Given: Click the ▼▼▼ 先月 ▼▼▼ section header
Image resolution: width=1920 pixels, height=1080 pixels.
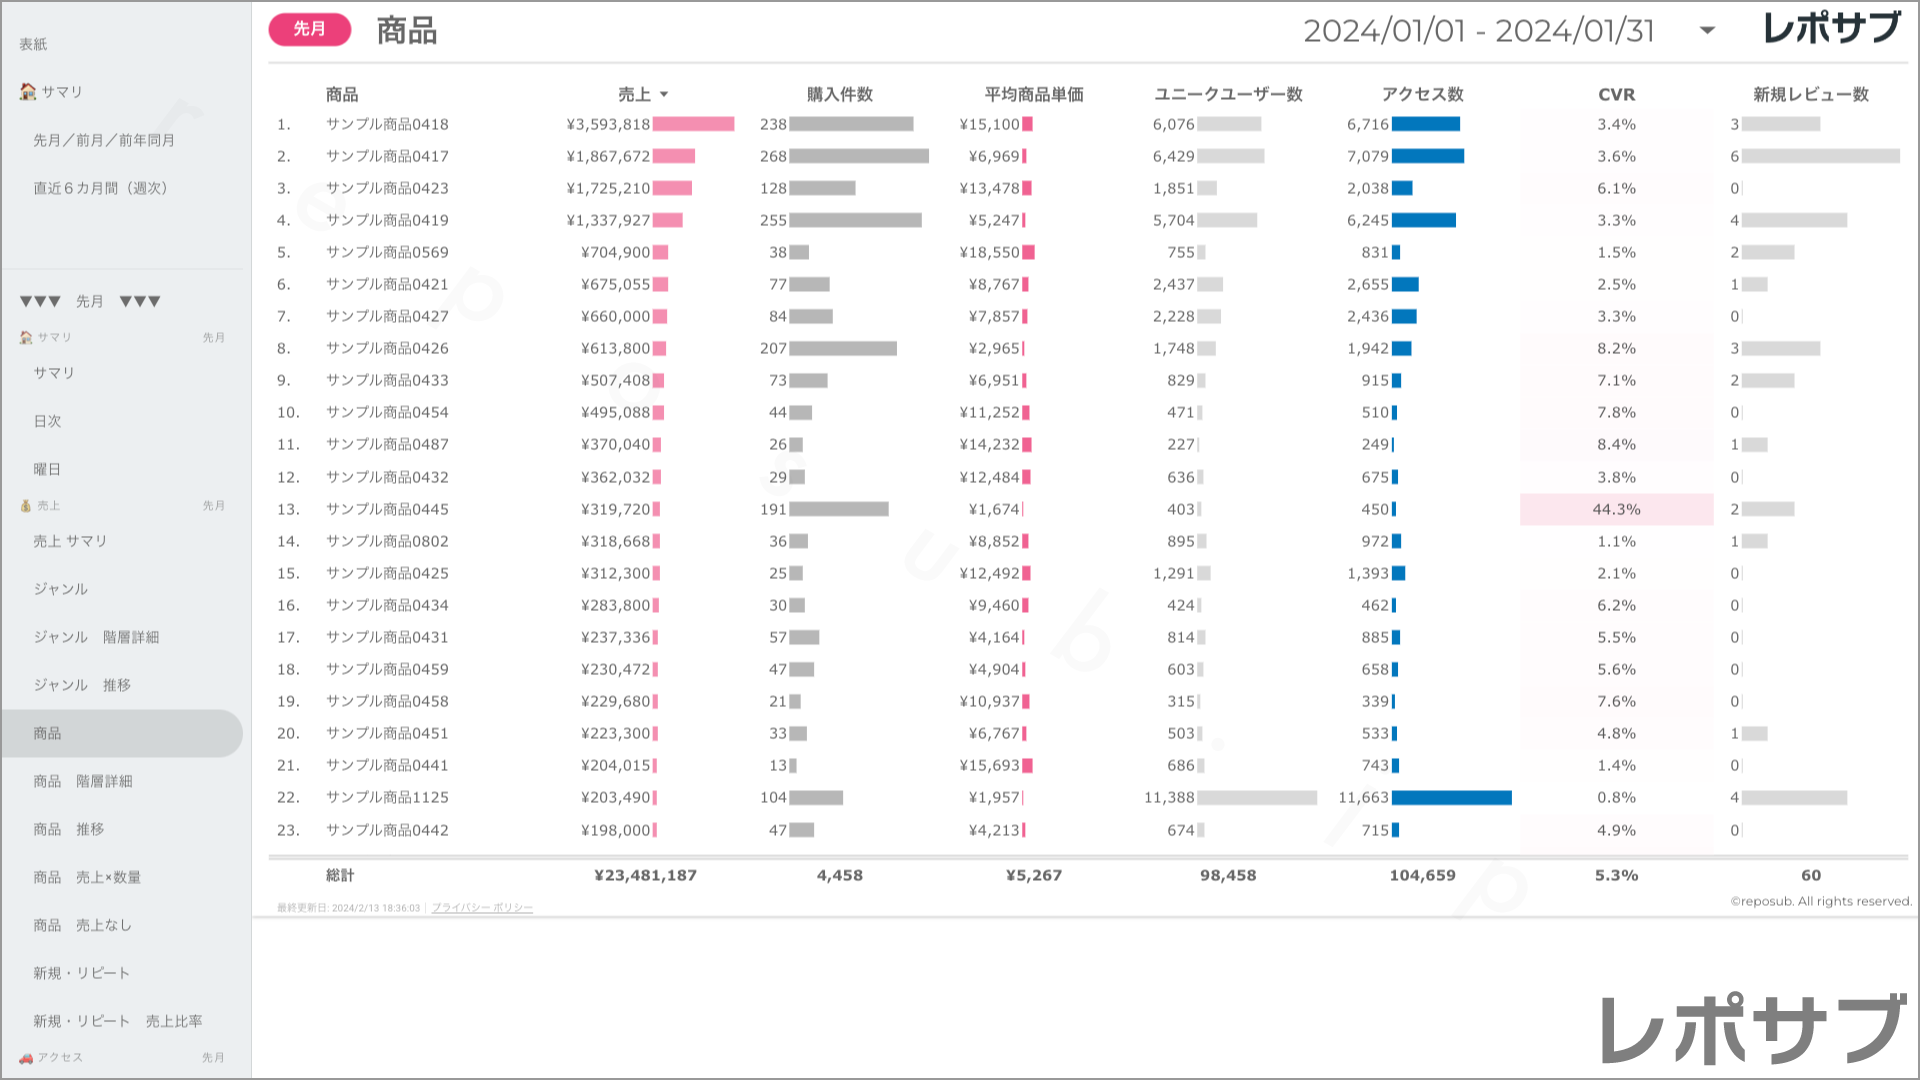Looking at the screenshot, I should pyautogui.click(x=90, y=301).
